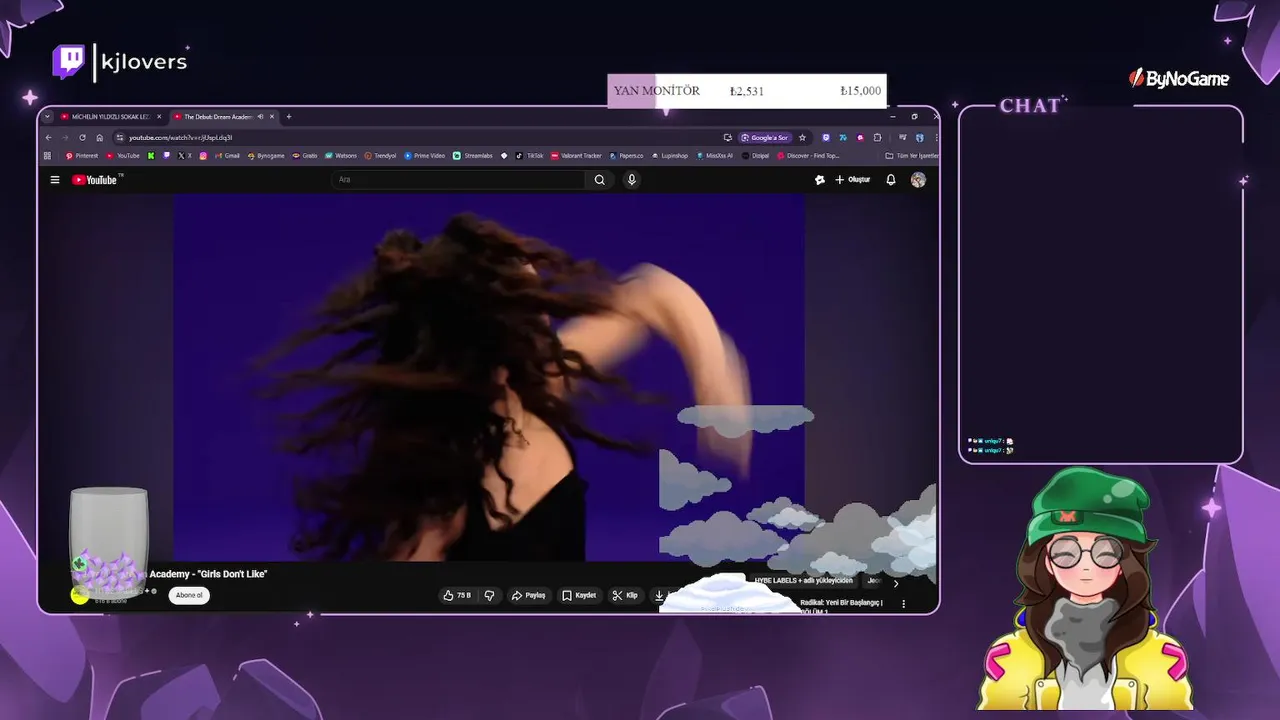Screen dimensions: 1280x720
Task: Open YouTube notifications bell
Action: (890, 180)
